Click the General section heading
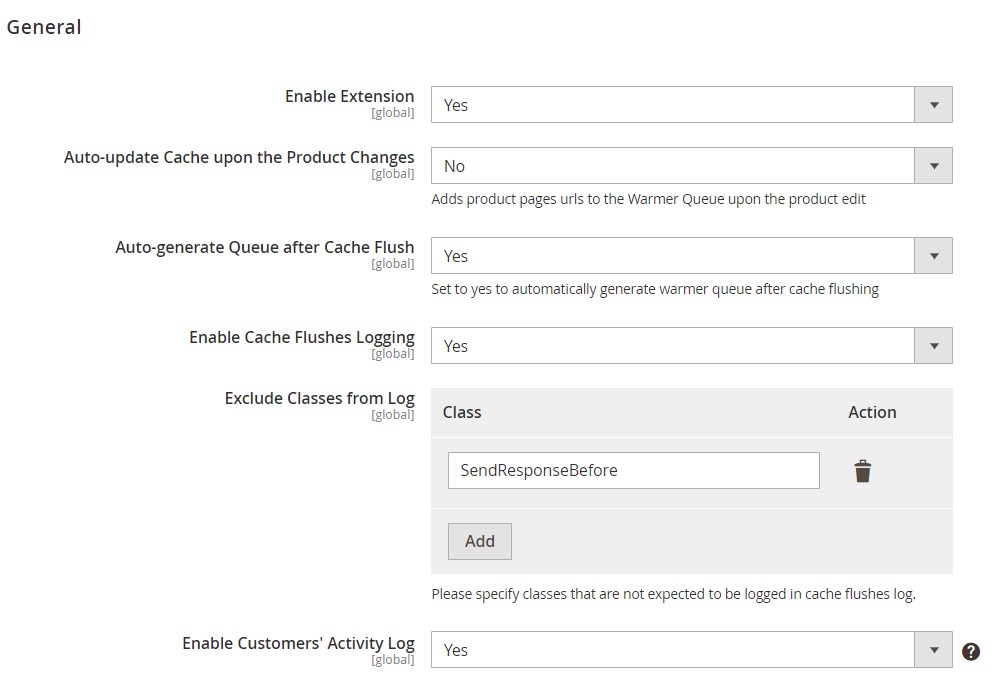Viewport: 993px width, 685px height. tap(44, 27)
